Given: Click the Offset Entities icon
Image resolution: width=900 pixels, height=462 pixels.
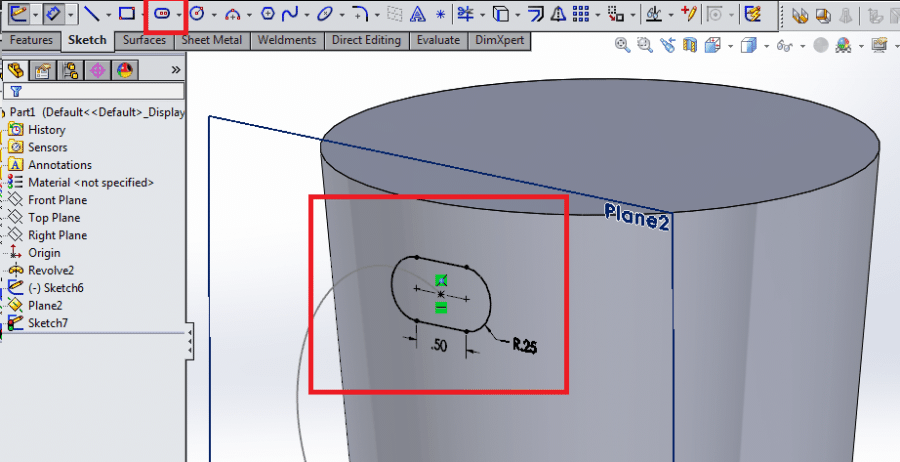Looking at the screenshot, I should [x=535, y=13].
